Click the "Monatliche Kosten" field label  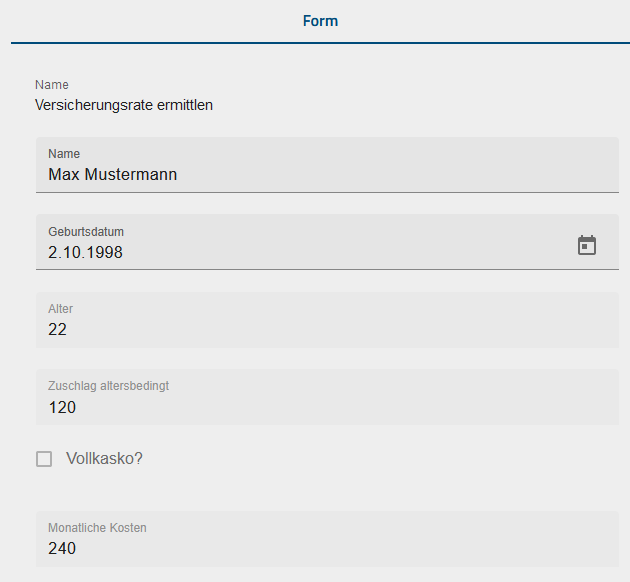[x=97, y=527]
